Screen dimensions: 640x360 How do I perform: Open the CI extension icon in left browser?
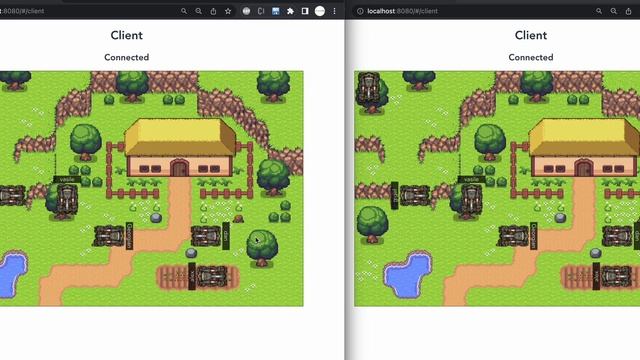pos(261,11)
